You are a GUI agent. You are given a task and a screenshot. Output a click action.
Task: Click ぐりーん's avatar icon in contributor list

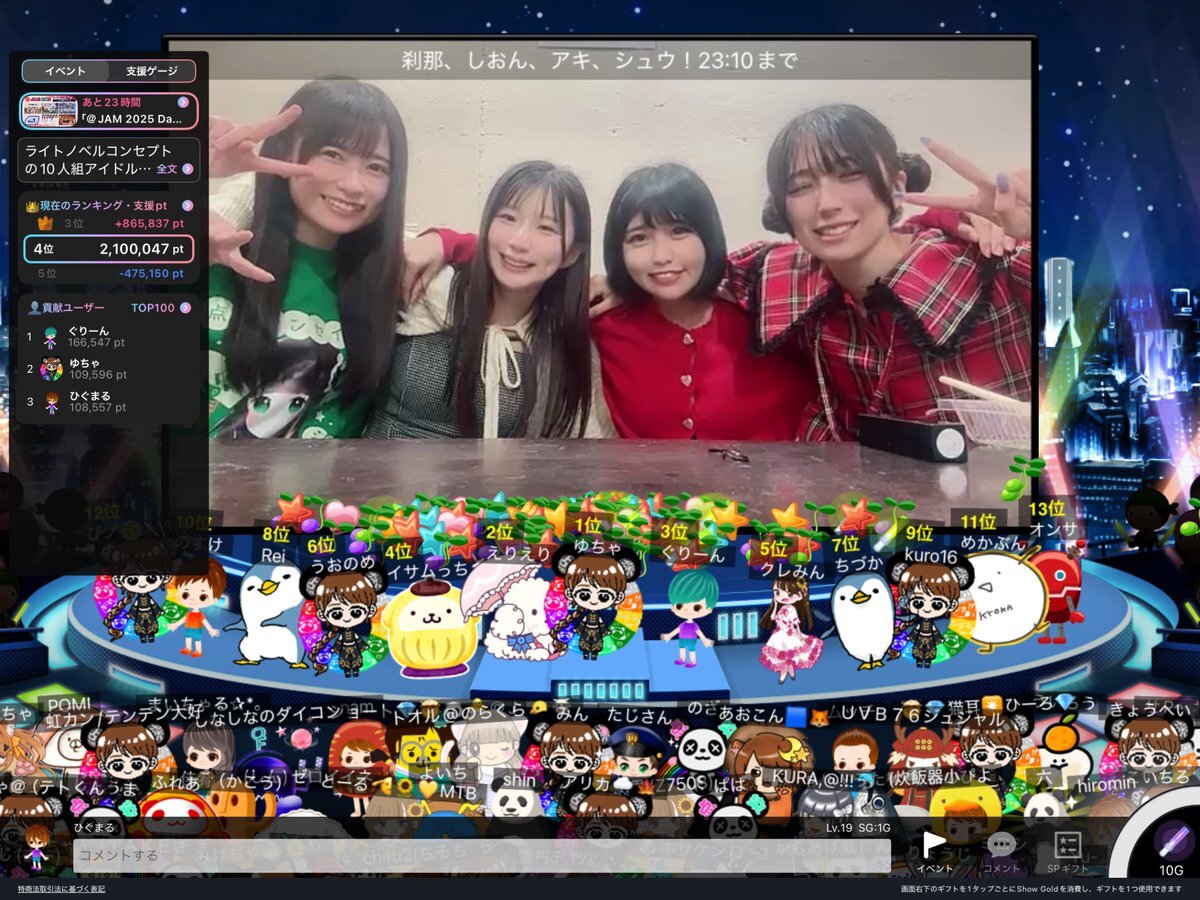pos(51,338)
